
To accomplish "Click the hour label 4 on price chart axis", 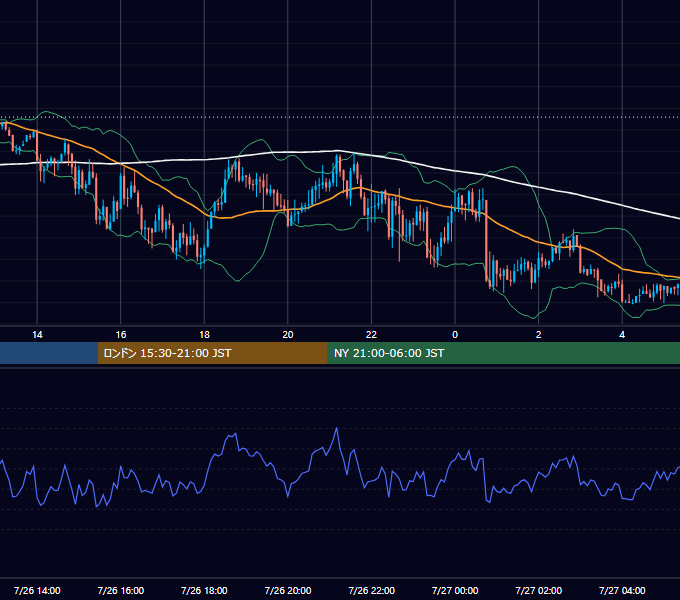I will click(x=622, y=335).
